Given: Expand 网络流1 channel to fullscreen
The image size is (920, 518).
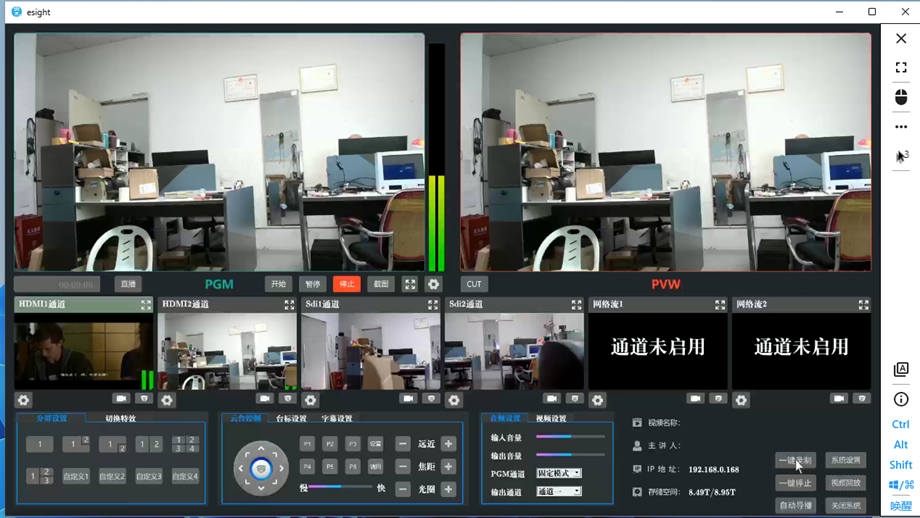Looking at the screenshot, I should pos(720,305).
